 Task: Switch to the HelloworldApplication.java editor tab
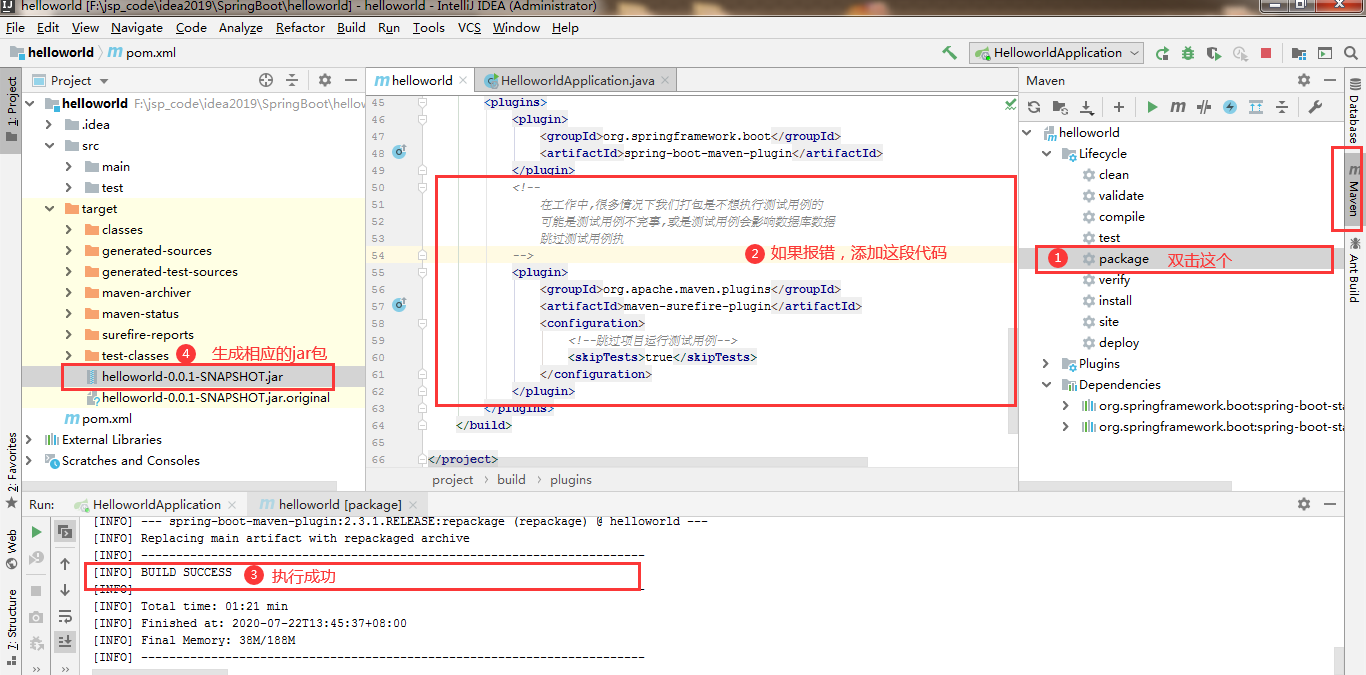(577, 80)
